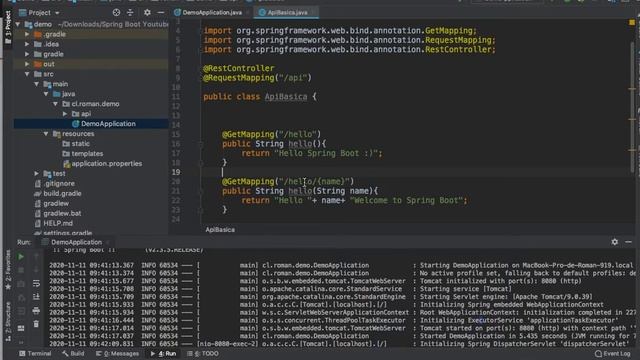Open the Project side tool tab
The height and width of the screenshot is (360, 640).
[x=8, y=27]
